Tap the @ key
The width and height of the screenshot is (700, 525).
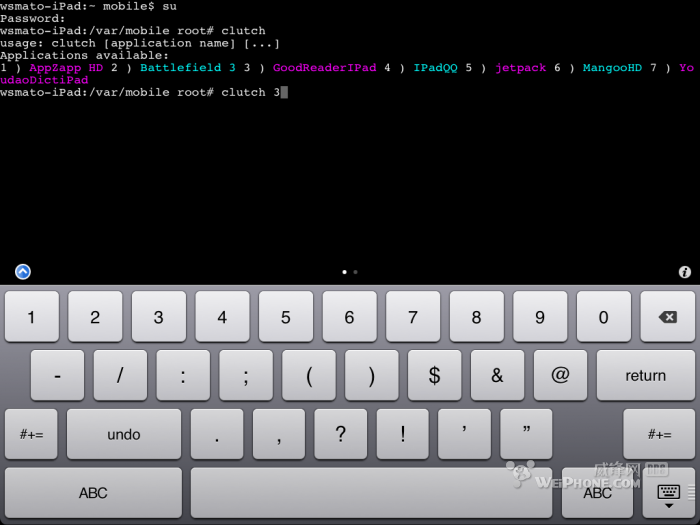[x=560, y=375]
